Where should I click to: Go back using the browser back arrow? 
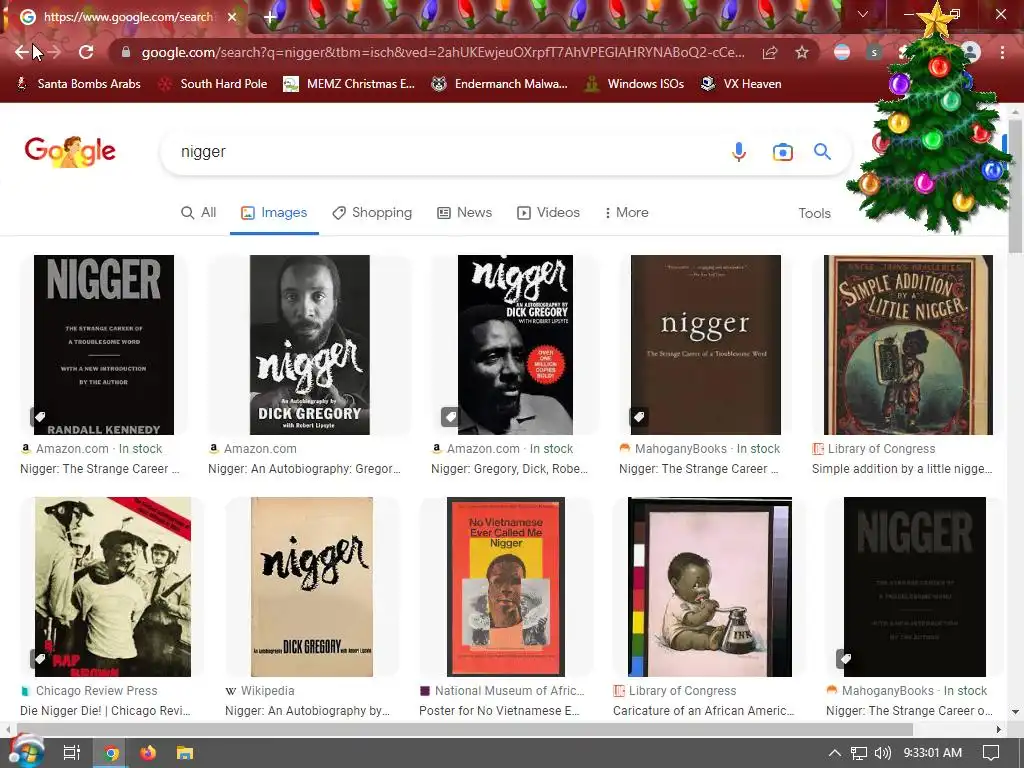point(22,52)
